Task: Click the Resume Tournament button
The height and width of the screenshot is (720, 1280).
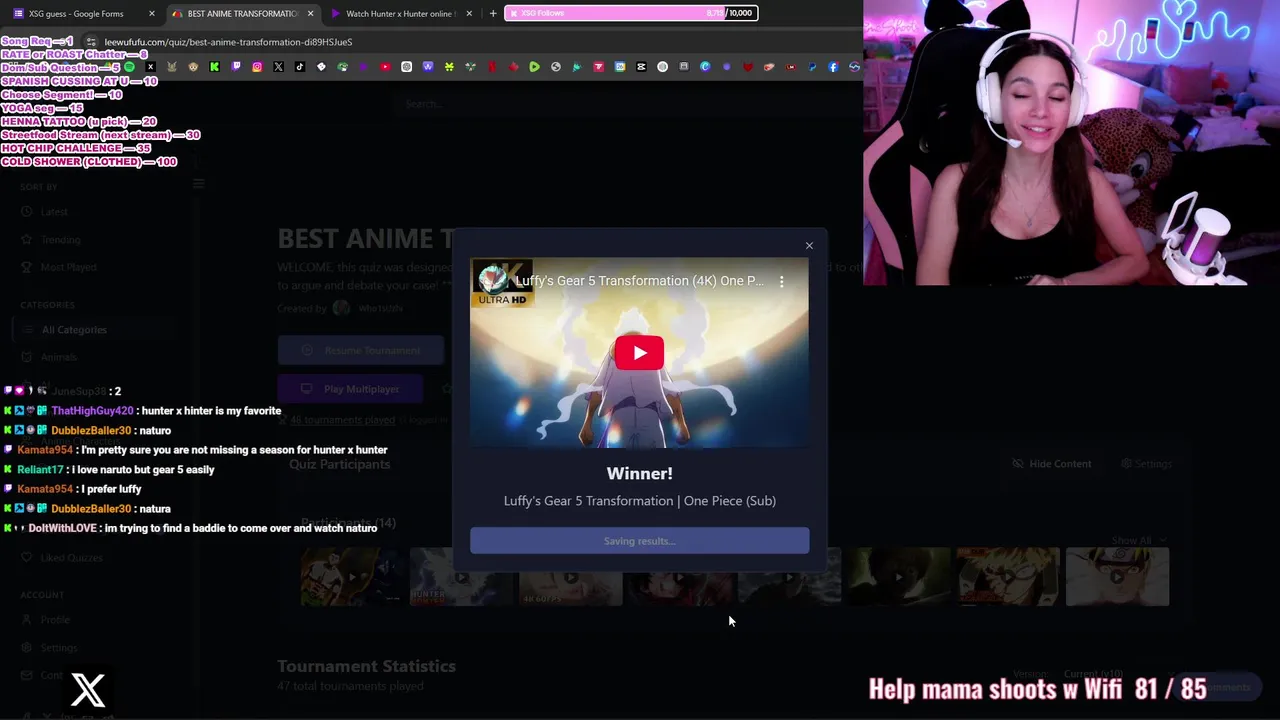Action: (361, 351)
